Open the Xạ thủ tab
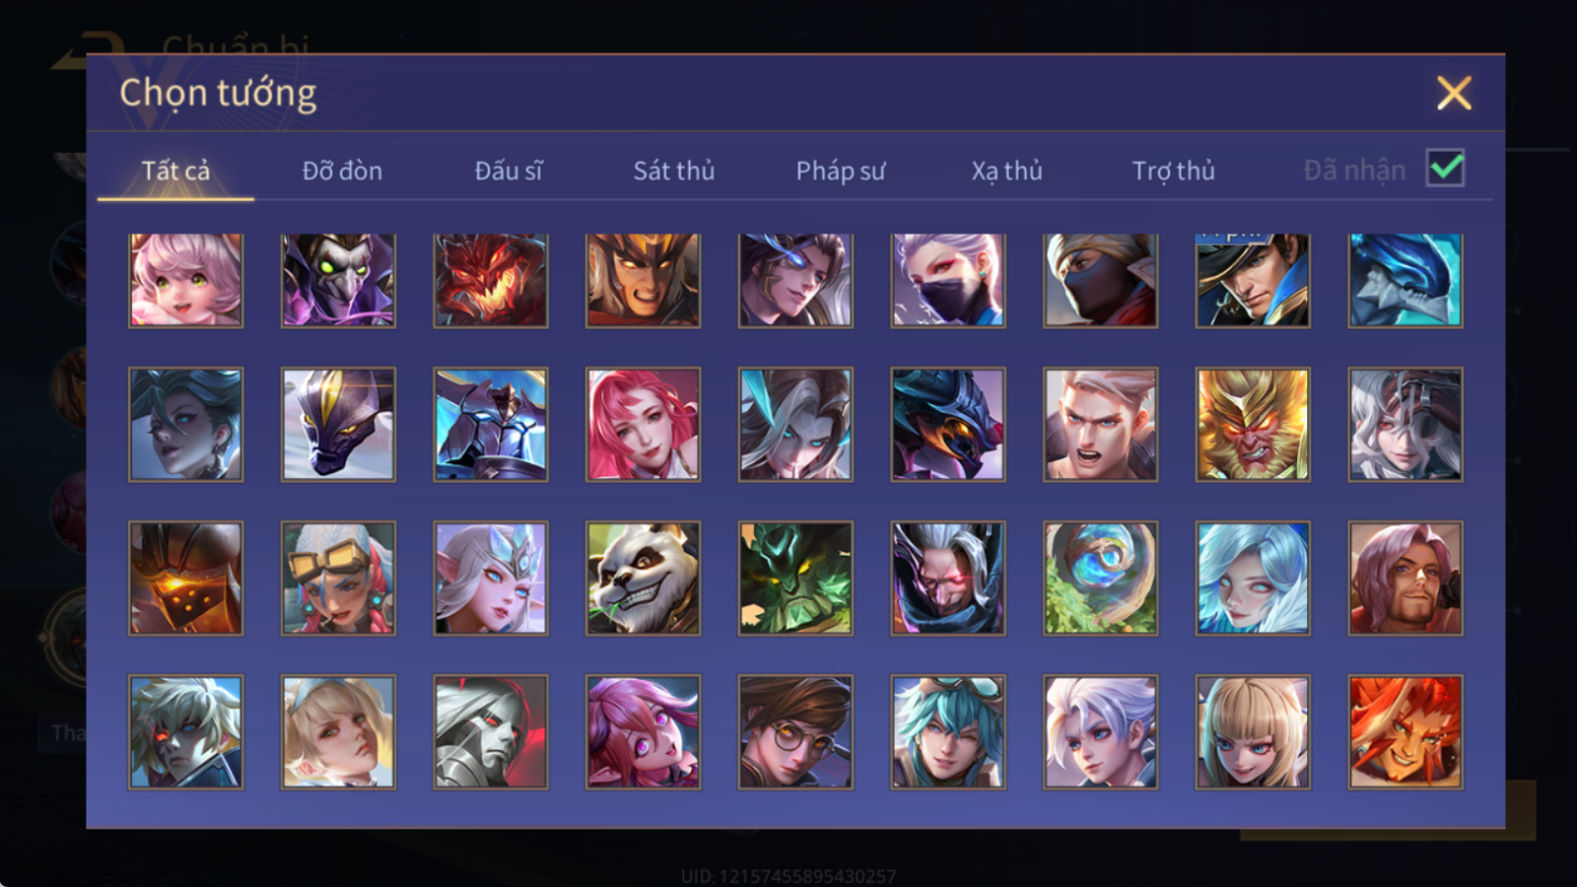Viewport: 1577px width, 887px height. [1007, 171]
